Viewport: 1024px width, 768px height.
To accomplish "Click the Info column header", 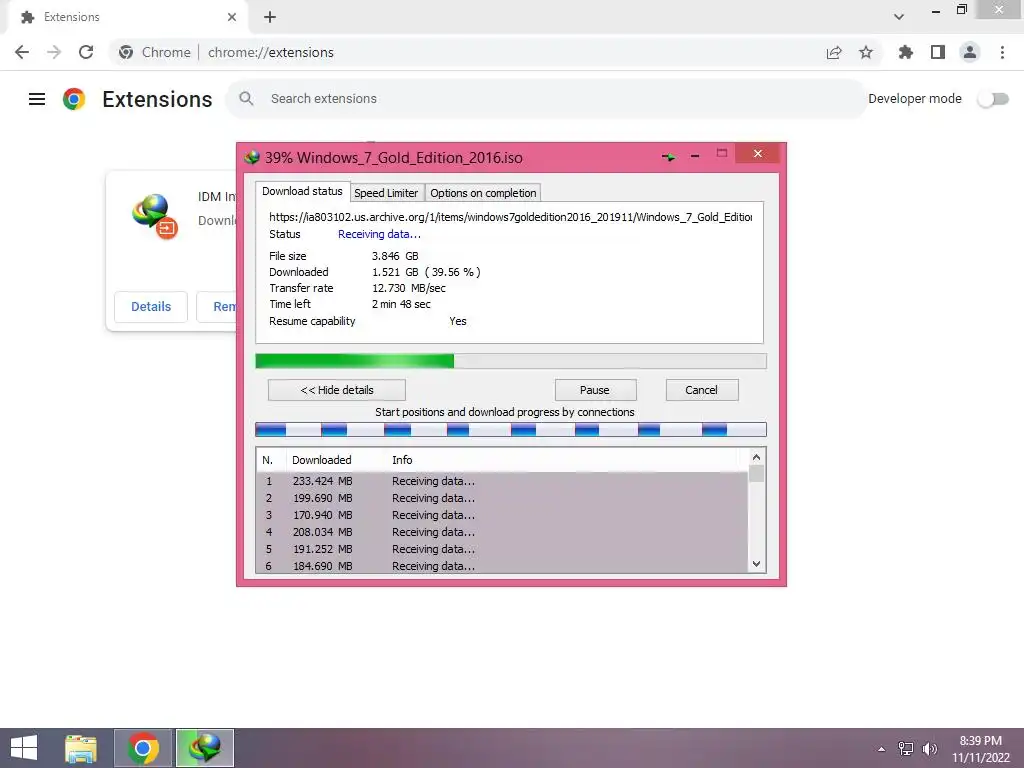I will (402, 460).
